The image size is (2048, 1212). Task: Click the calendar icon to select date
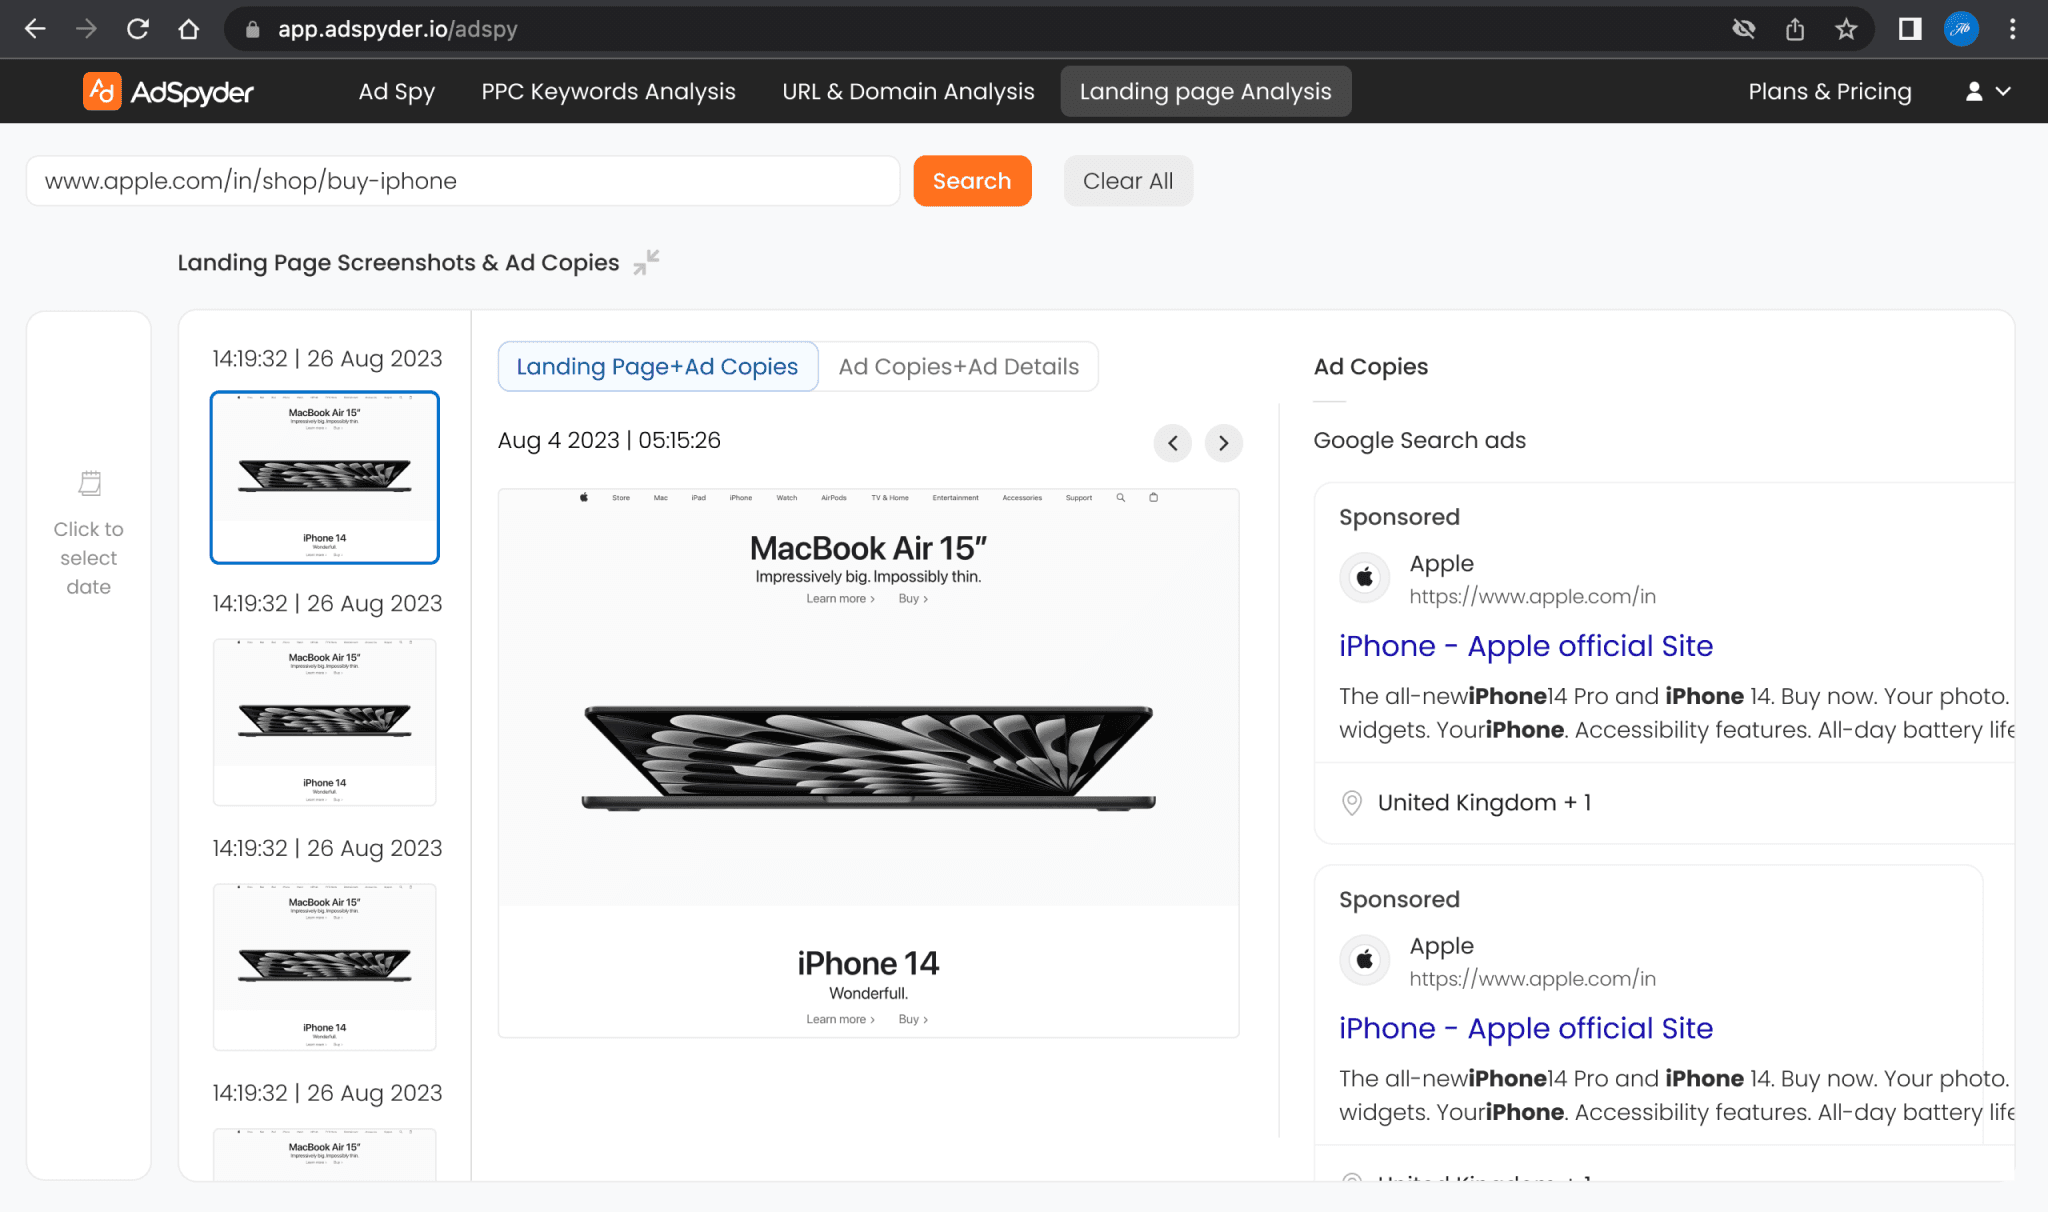coord(89,484)
